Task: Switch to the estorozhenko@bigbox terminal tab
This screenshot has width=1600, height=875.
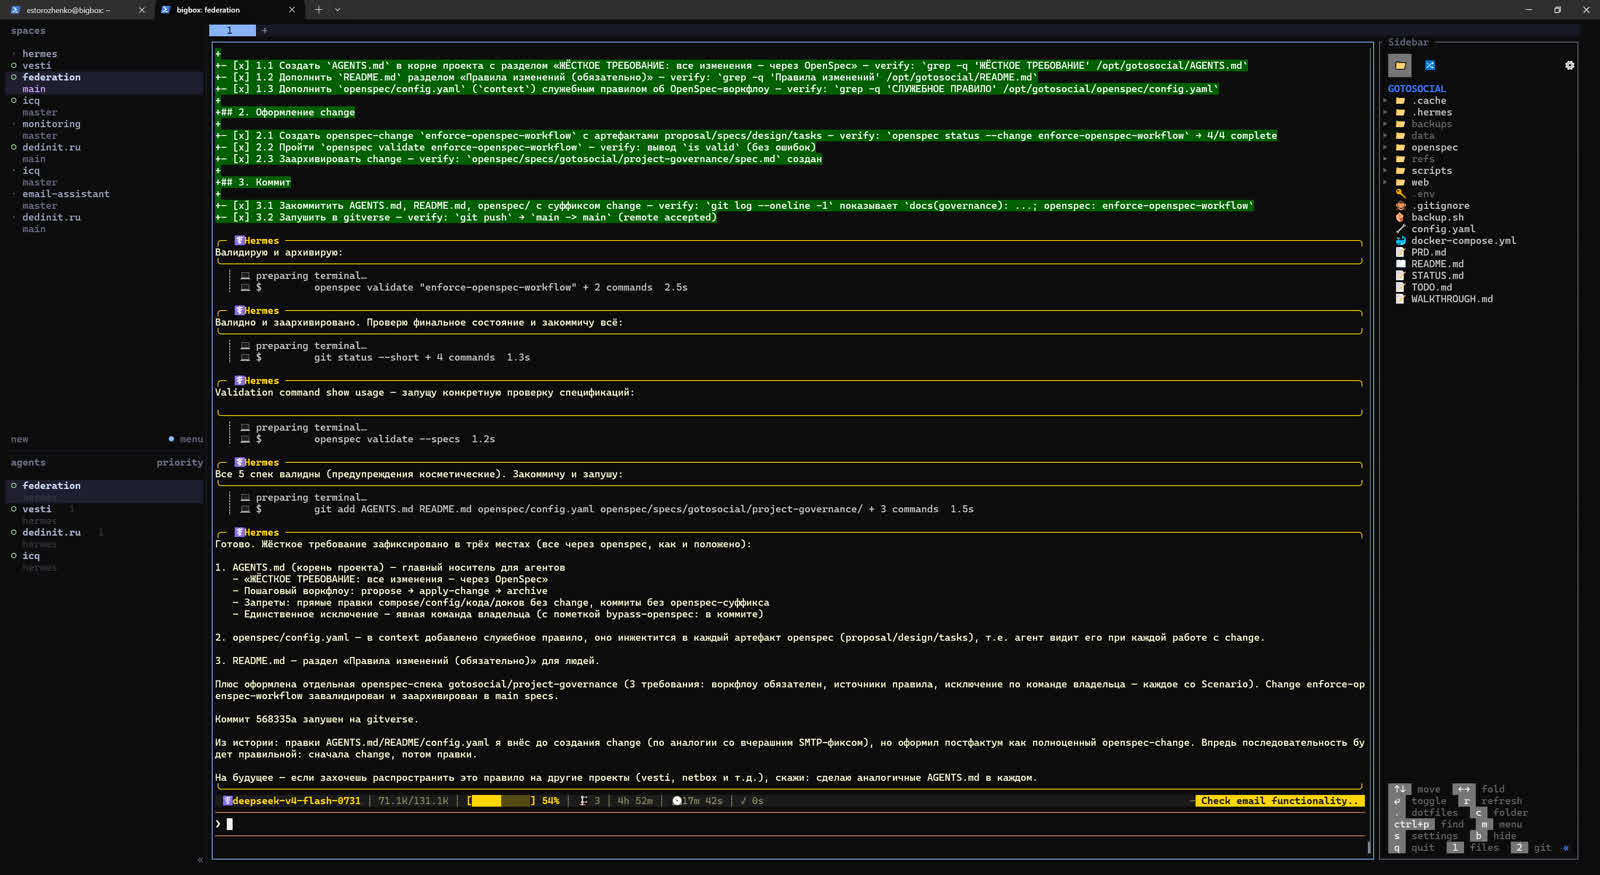Action: [x=77, y=10]
